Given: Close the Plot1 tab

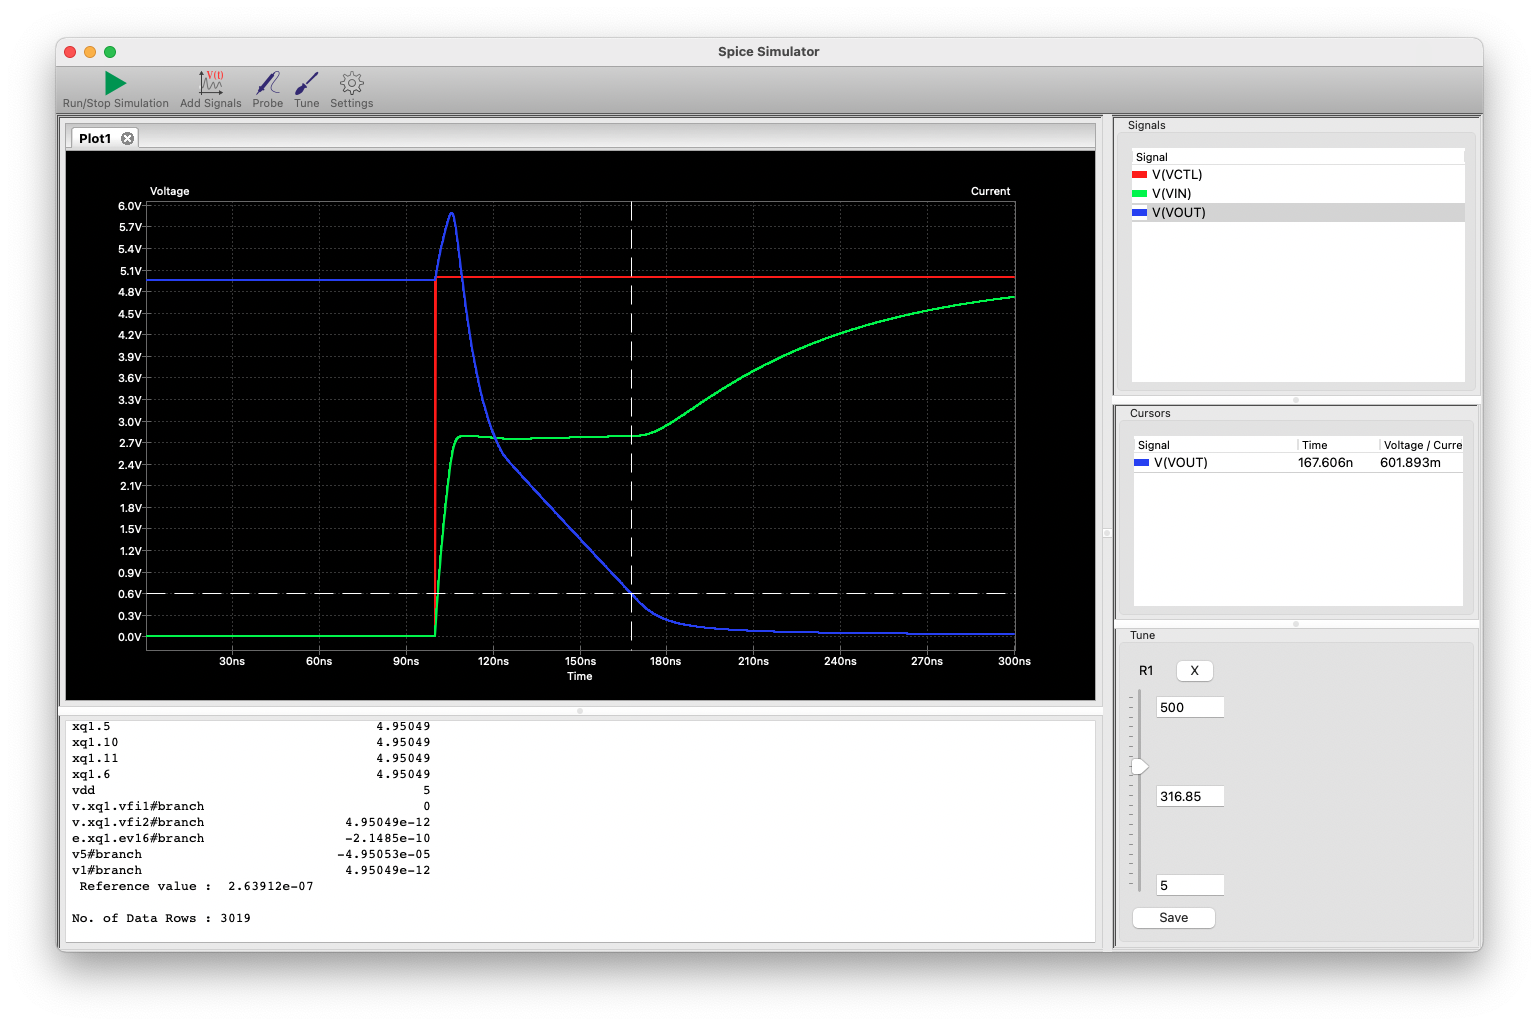Looking at the screenshot, I should (x=128, y=139).
